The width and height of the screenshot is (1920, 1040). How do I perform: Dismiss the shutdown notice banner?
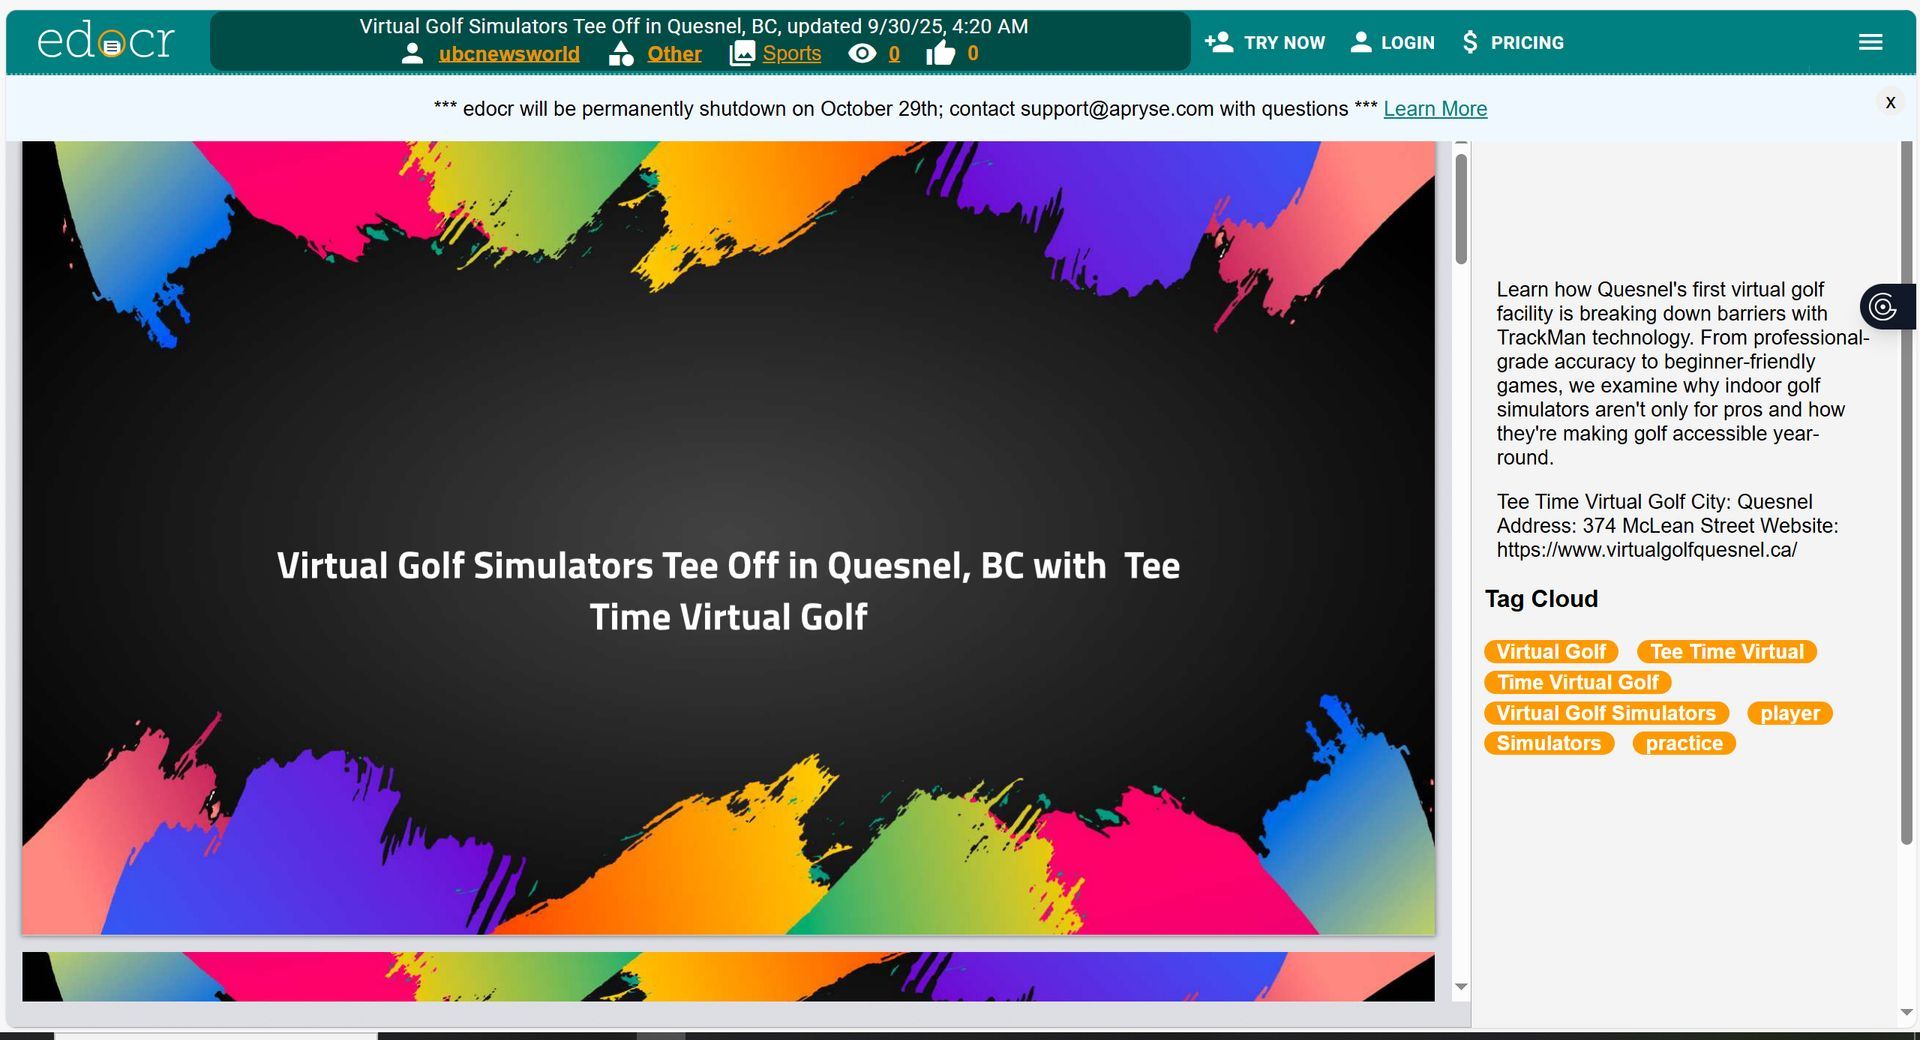tap(1890, 103)
